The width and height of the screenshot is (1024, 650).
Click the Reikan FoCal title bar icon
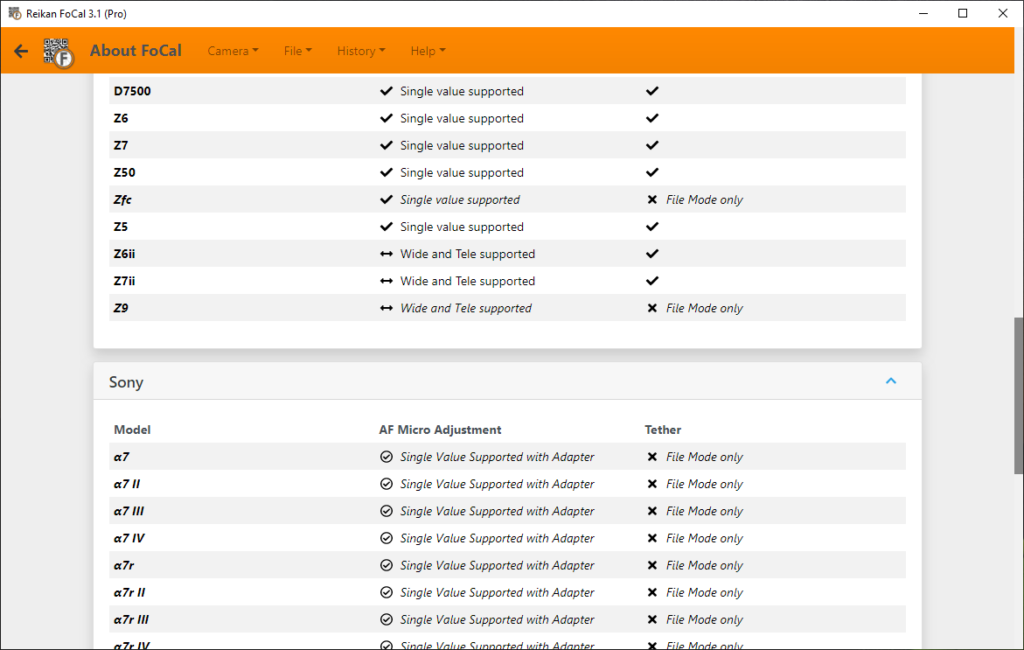click(14, 13)
